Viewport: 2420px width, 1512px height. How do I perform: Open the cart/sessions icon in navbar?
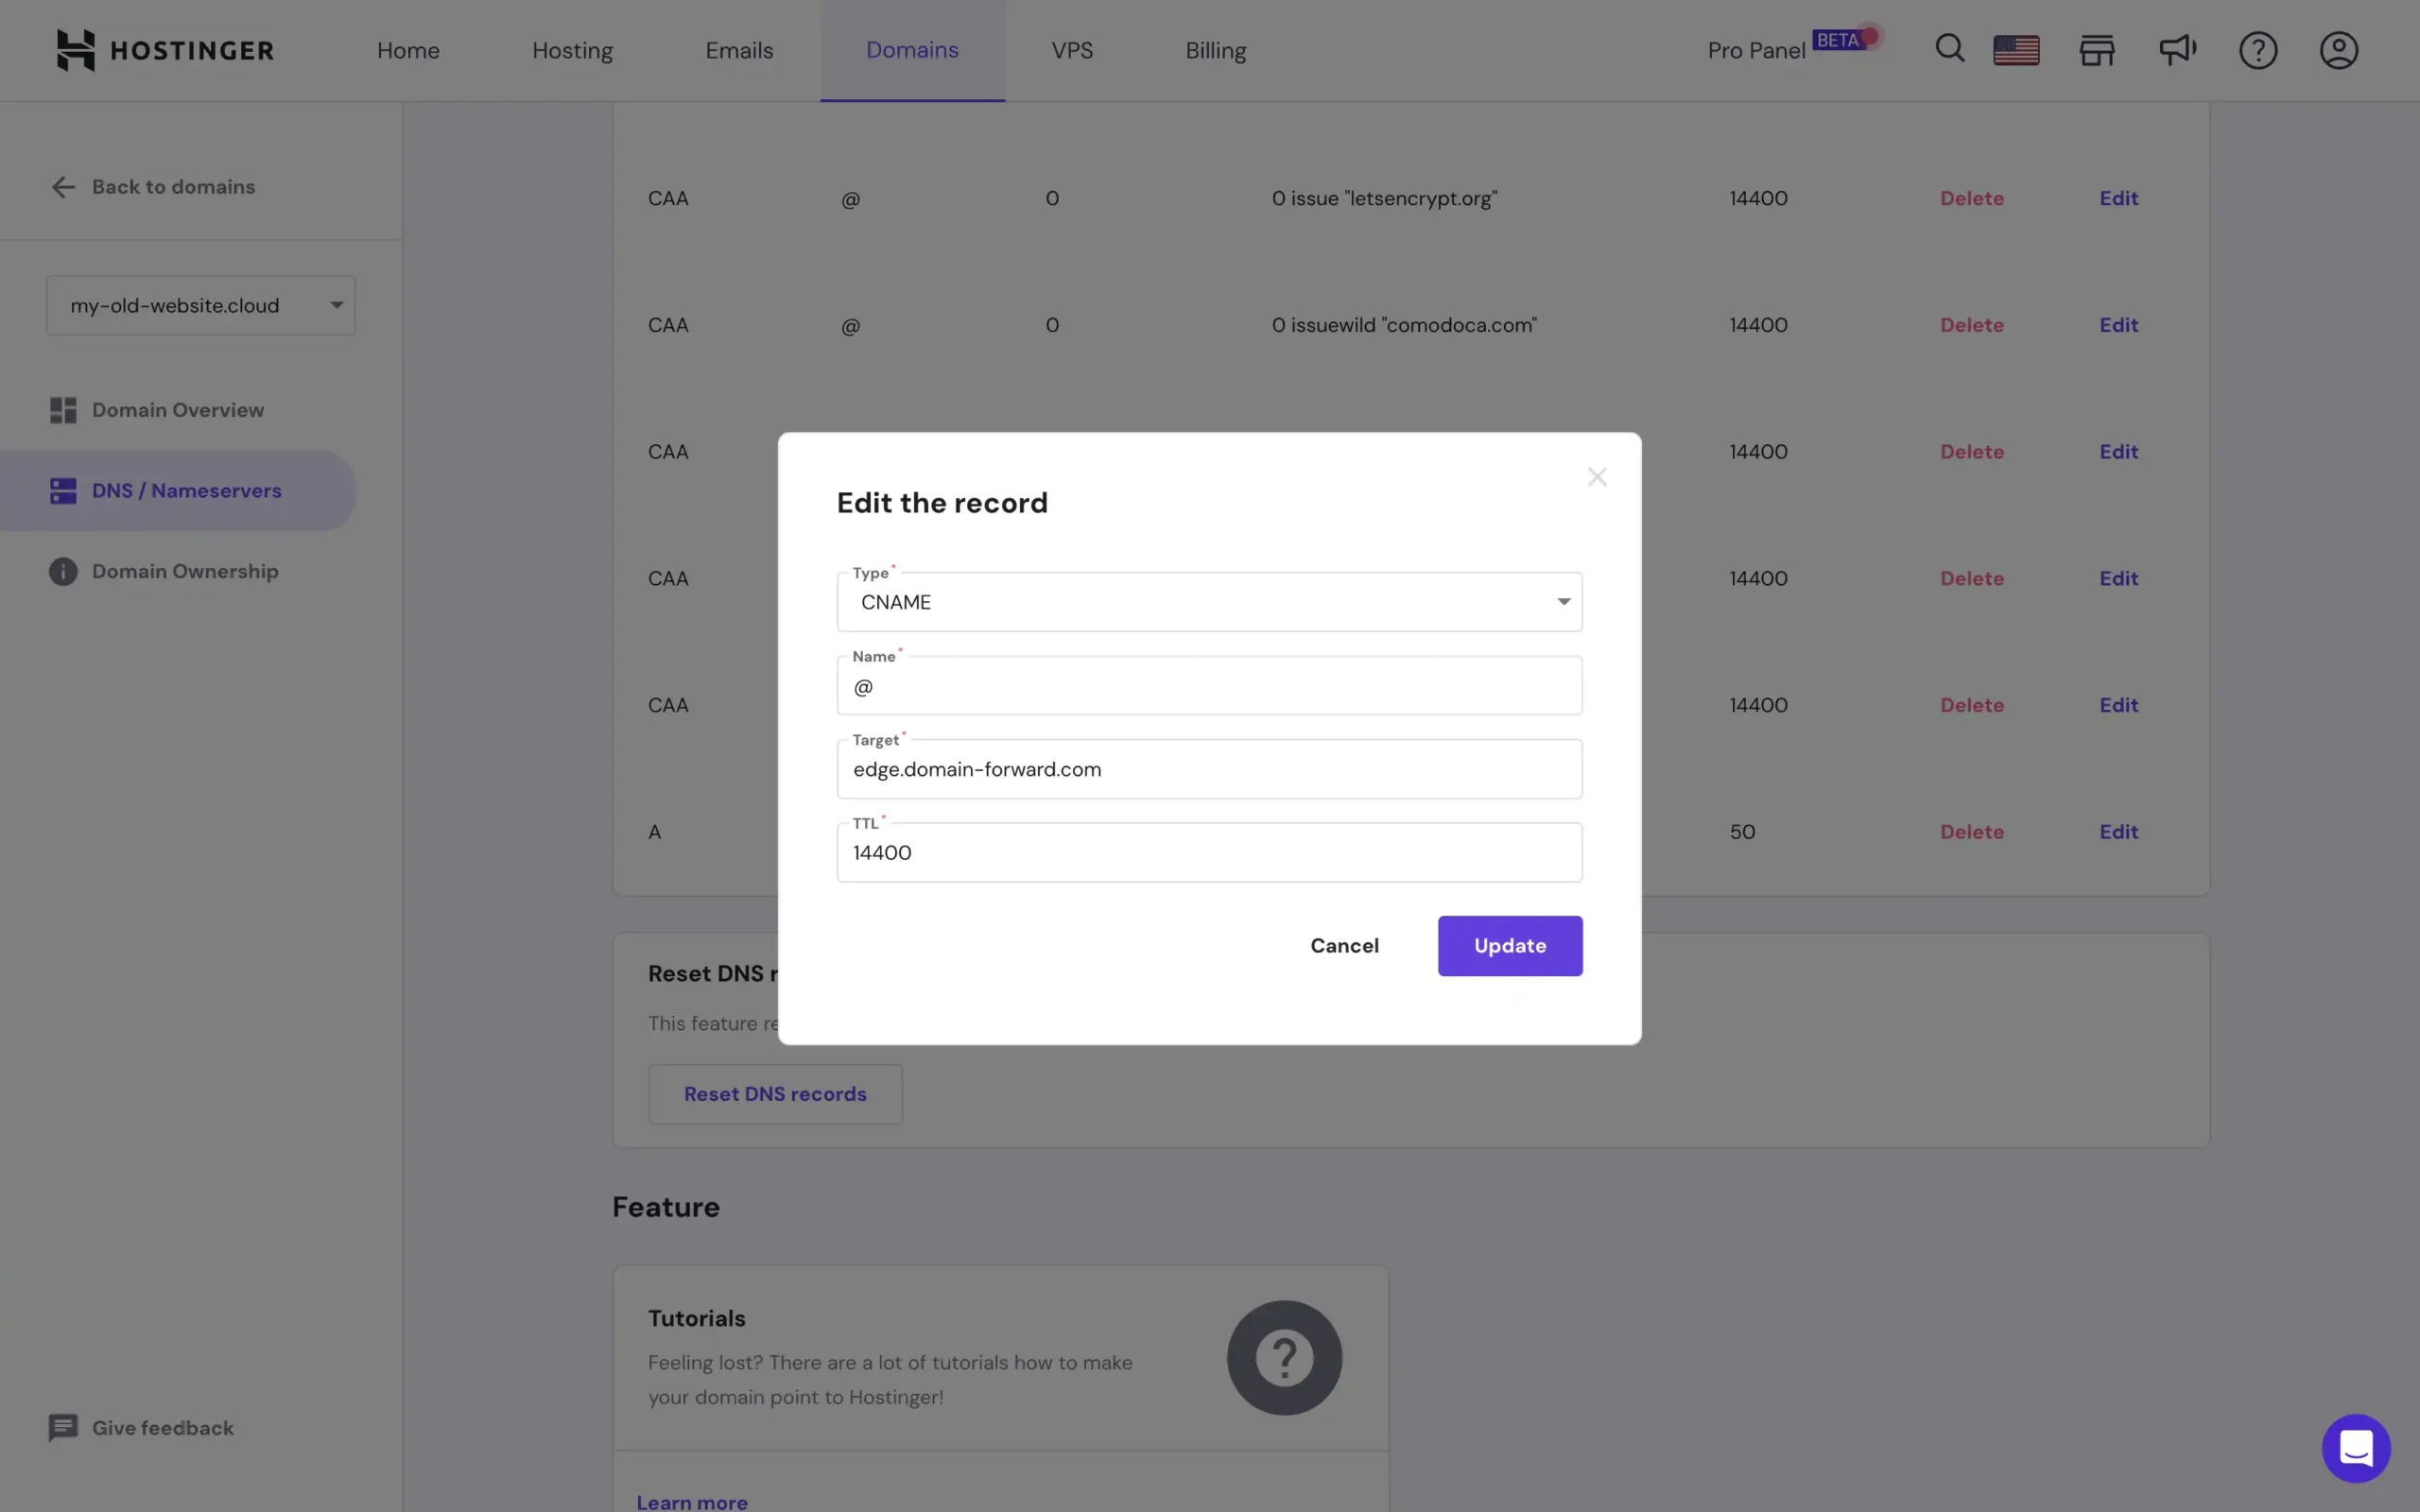click(2096, 49)
